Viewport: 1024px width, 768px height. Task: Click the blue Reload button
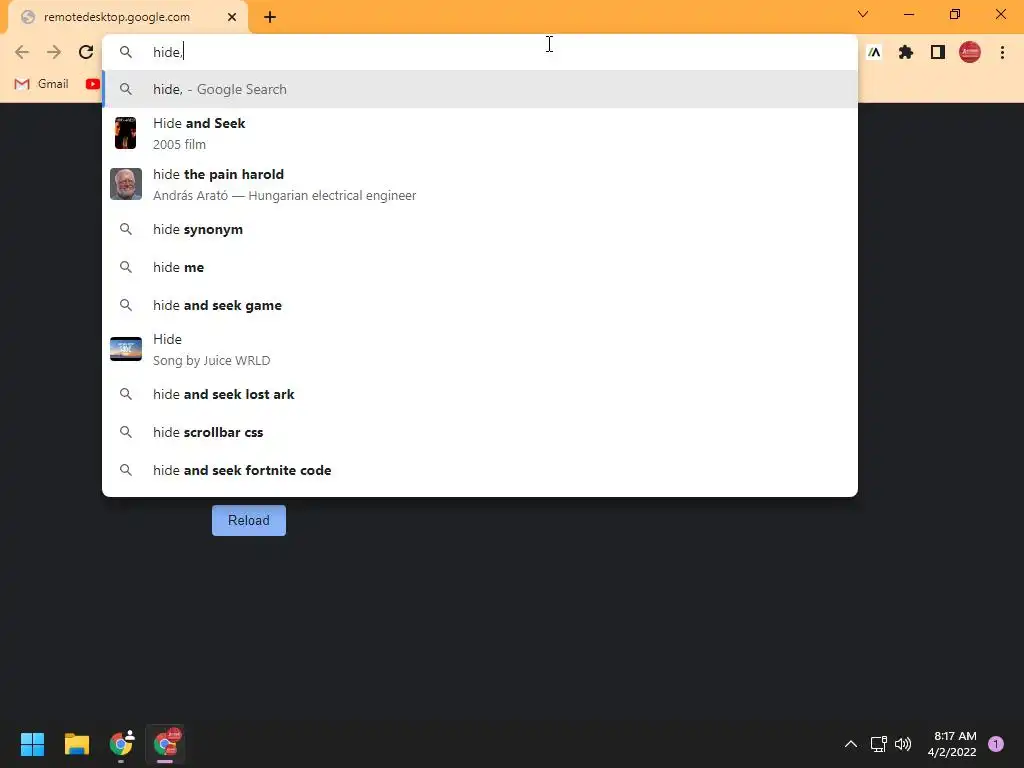click(249, 520)
